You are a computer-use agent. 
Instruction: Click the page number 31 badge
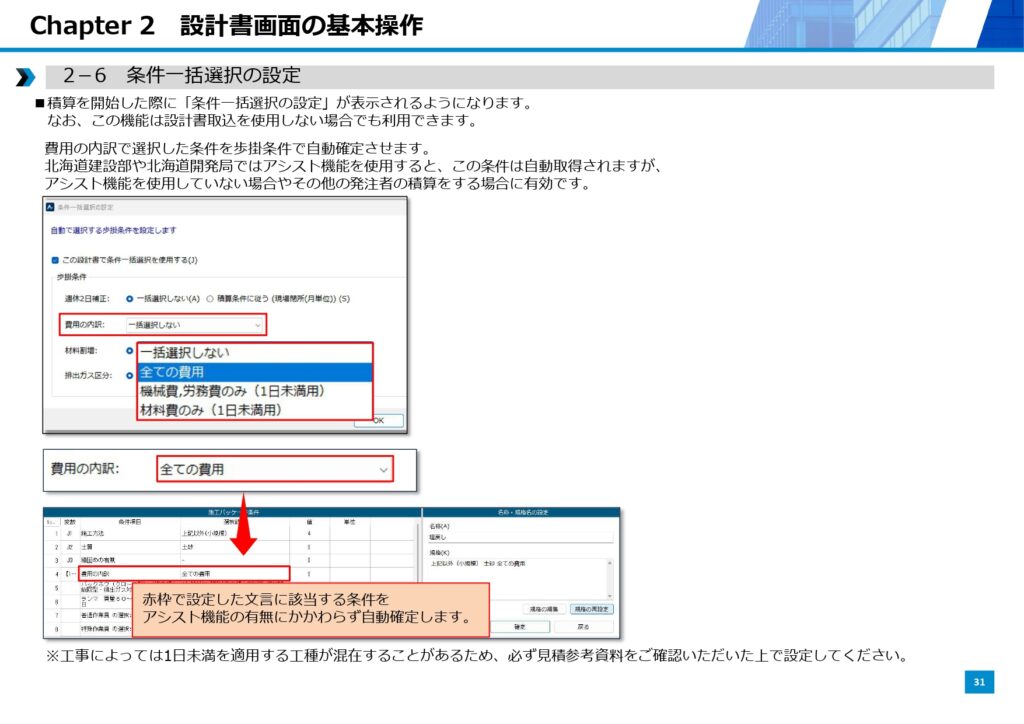point(979,682)
